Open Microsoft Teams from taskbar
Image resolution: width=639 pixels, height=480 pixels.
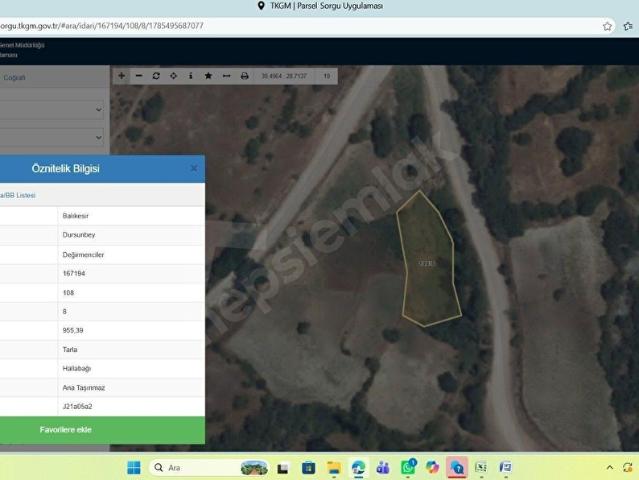[383, 468]
